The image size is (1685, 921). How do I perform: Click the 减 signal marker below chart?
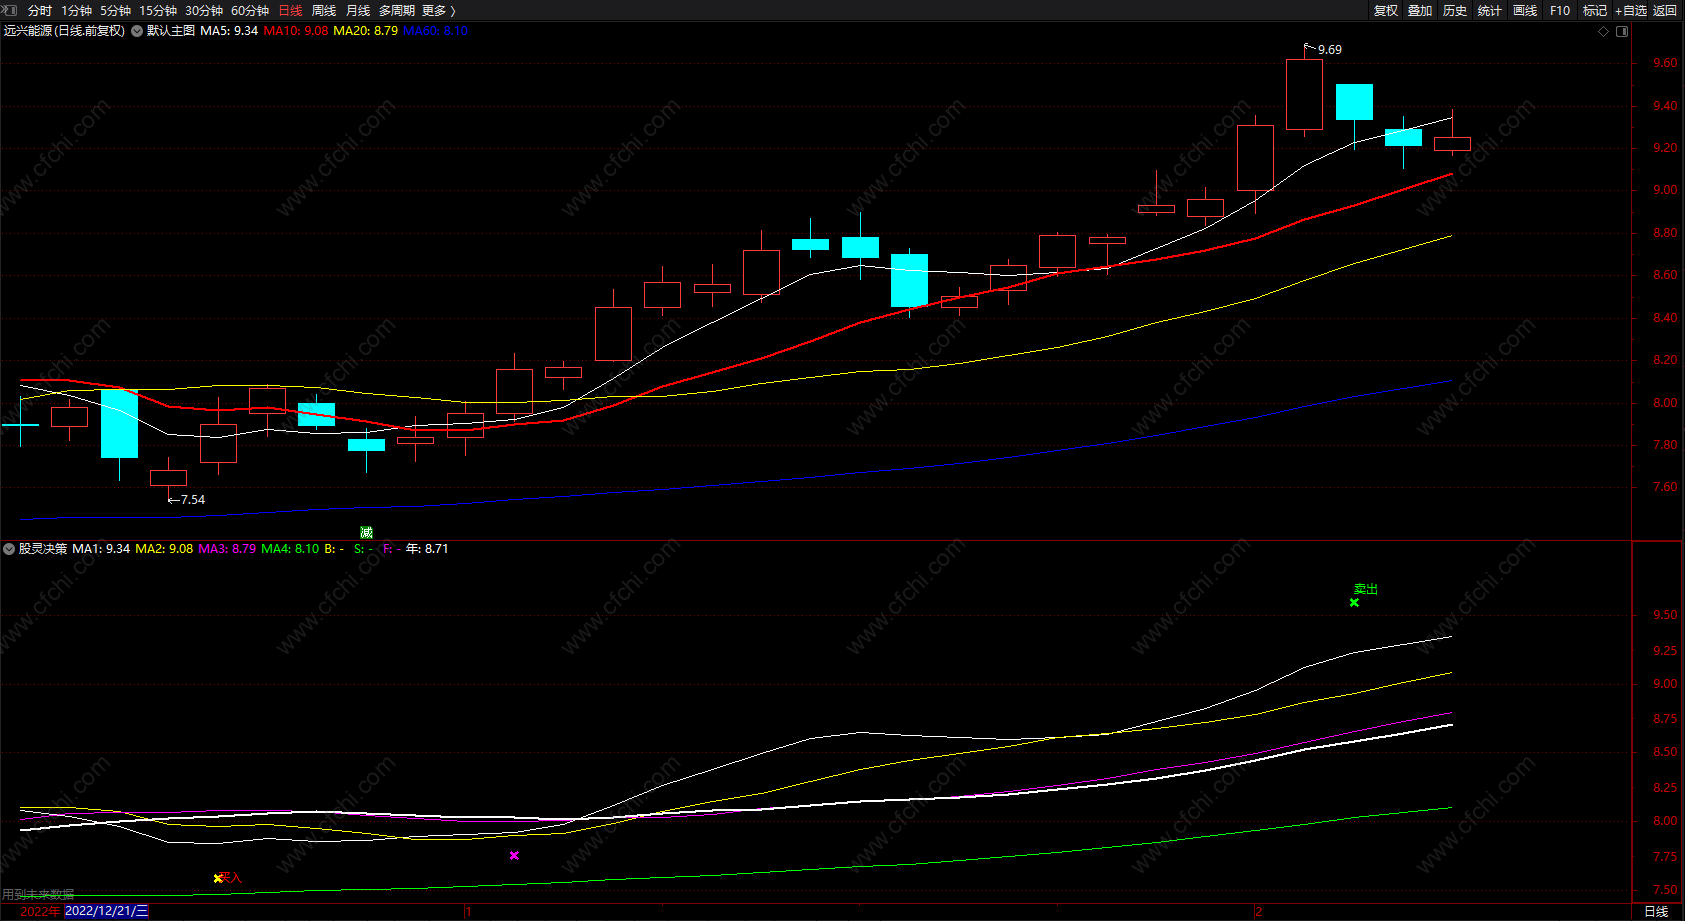tap(366, 532)
